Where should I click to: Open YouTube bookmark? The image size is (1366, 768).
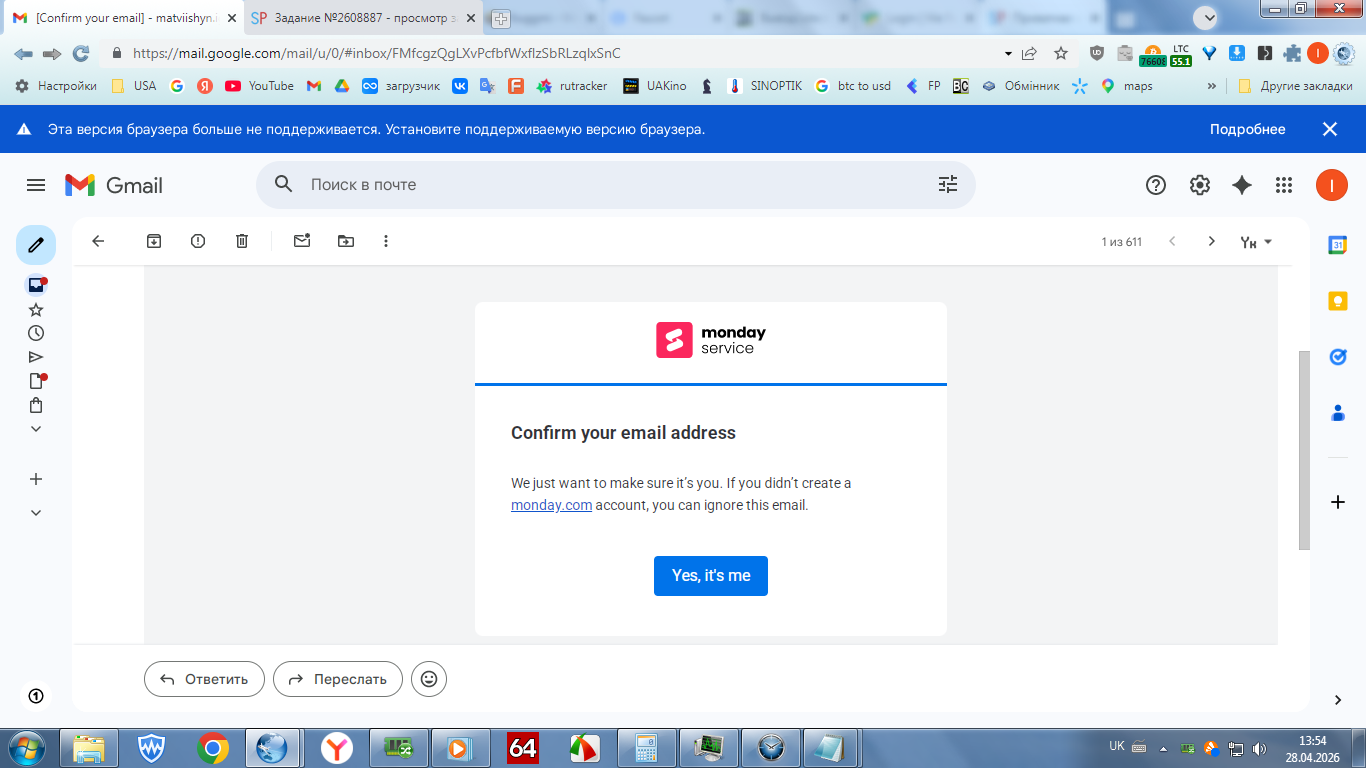point(259,86)
